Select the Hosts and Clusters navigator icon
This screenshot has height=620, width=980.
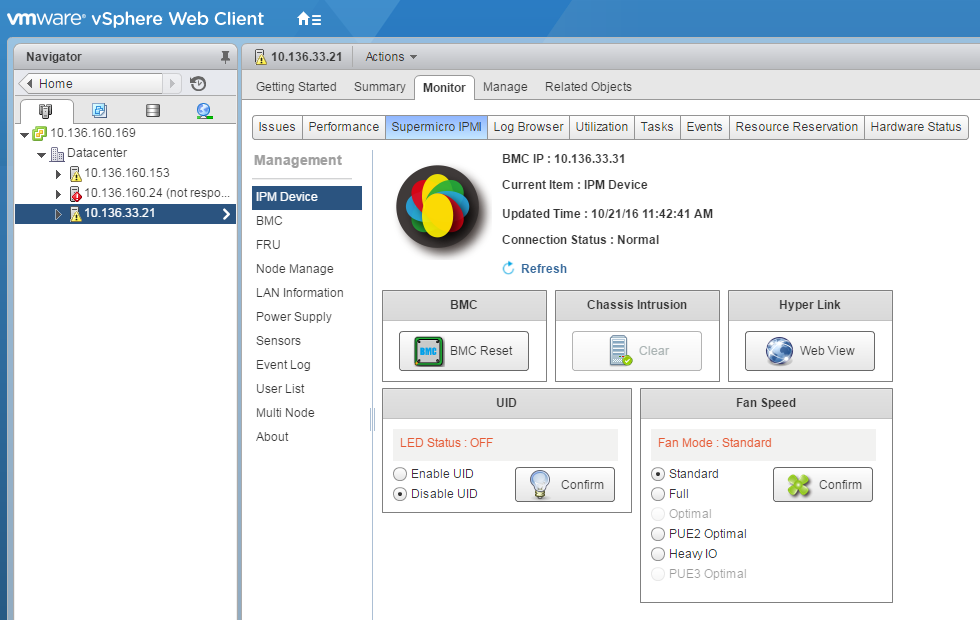point(46,110)
